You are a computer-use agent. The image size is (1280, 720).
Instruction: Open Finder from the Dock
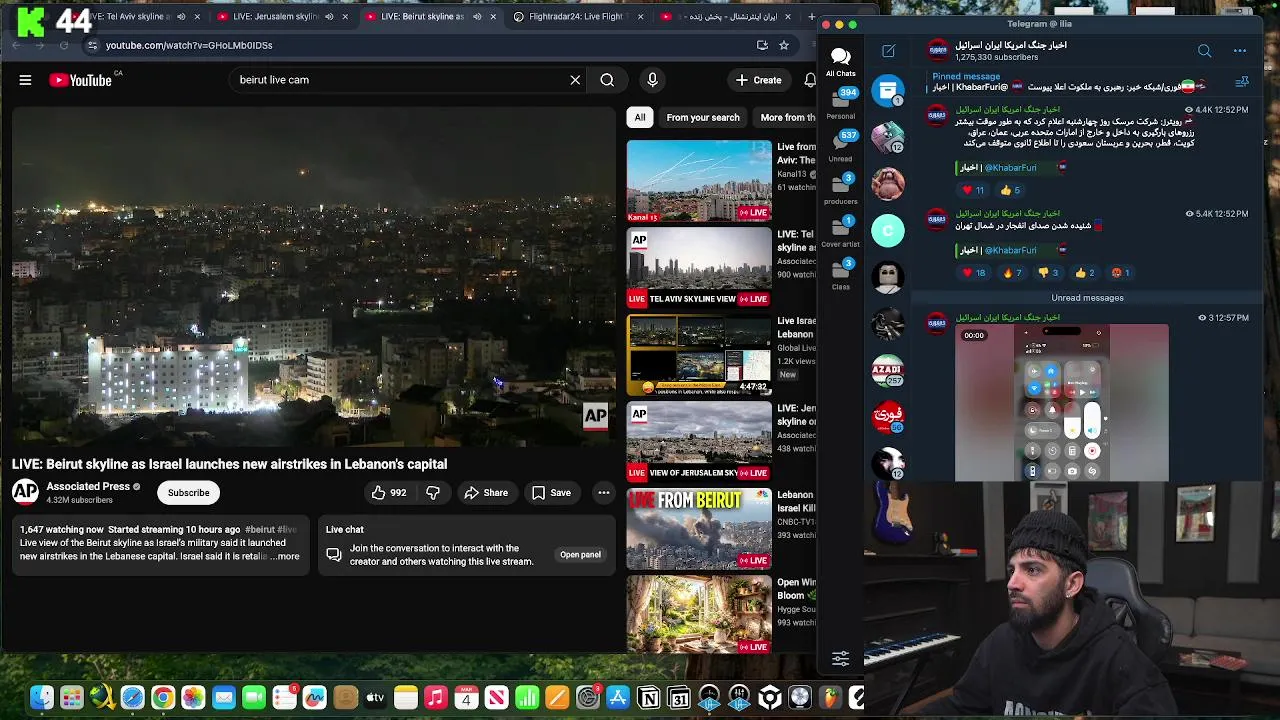click(x=41, y=698)
